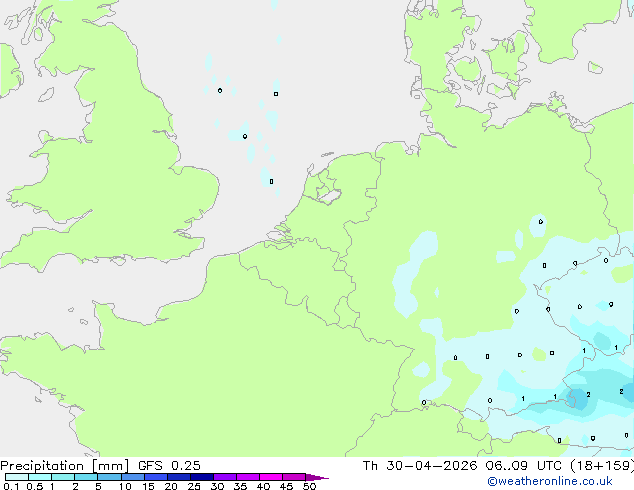The image size is (634, 490).
Task: Select the '50' legend scale label
Action: point(309,486)
